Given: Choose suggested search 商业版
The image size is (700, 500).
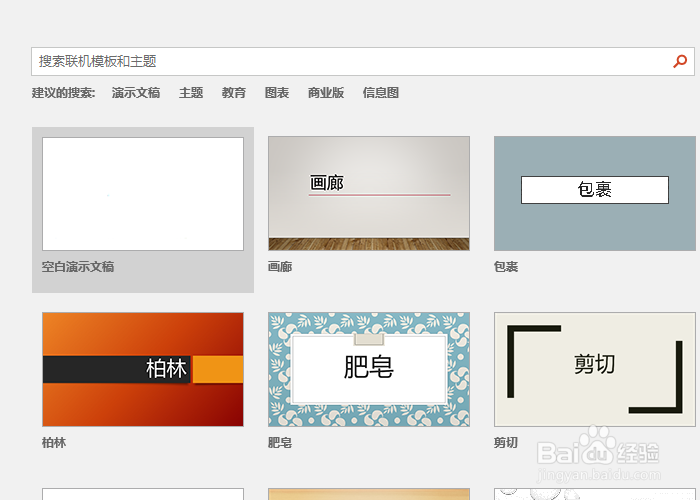Looking at the screenshot, I should coord(326,93).
